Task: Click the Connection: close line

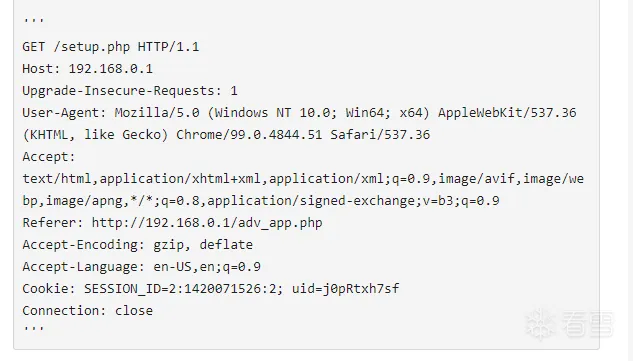Action: pyautogui.click(x=88, y=311)
